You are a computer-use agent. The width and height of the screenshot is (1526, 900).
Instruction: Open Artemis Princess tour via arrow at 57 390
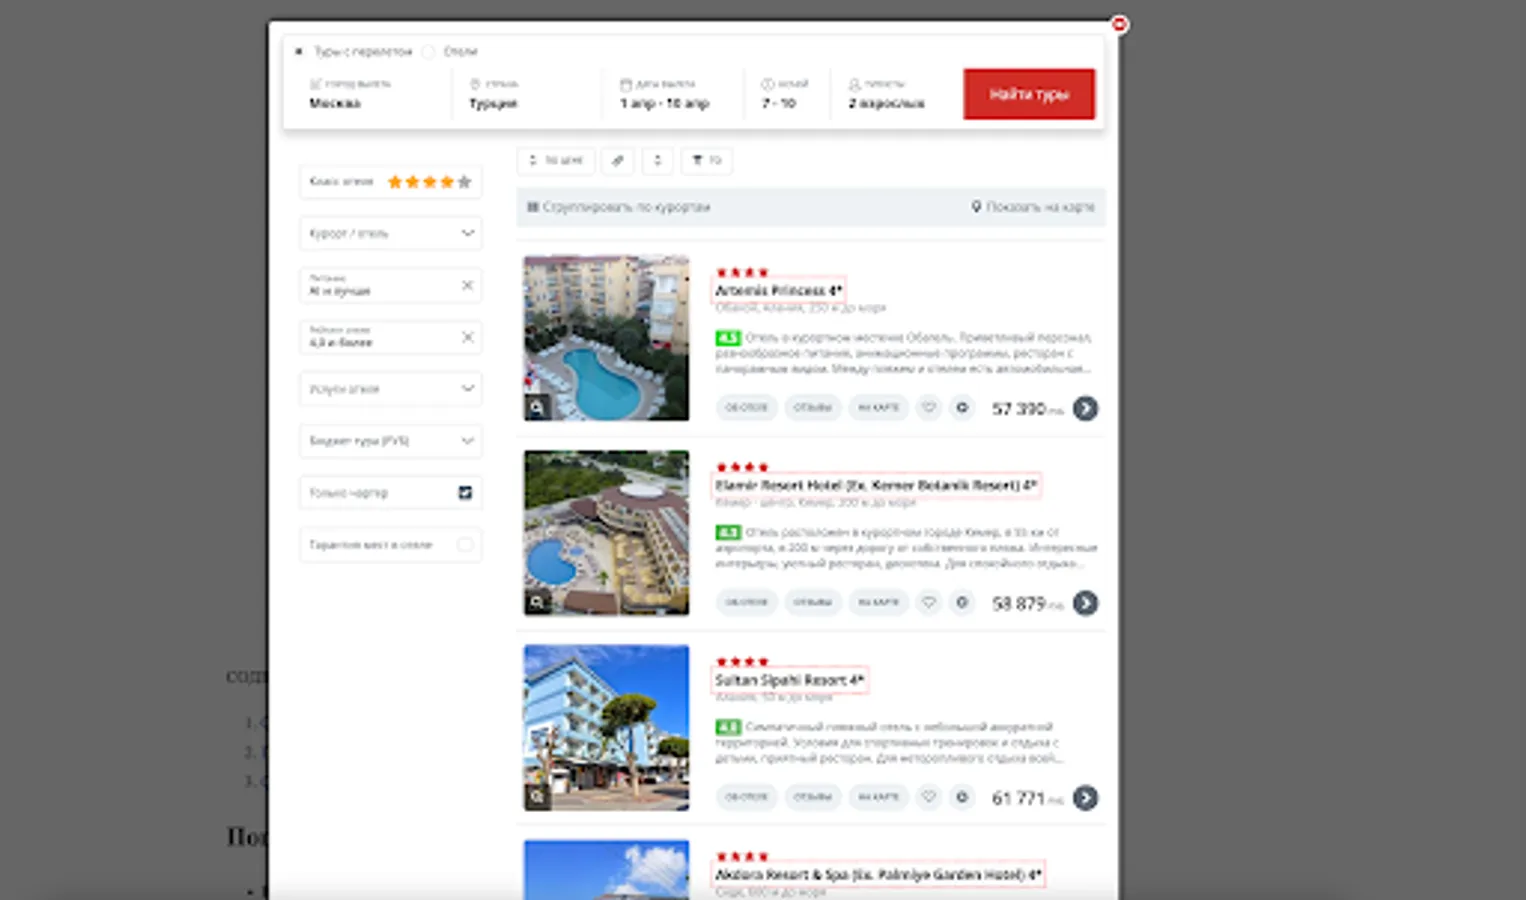(1085, 408)
